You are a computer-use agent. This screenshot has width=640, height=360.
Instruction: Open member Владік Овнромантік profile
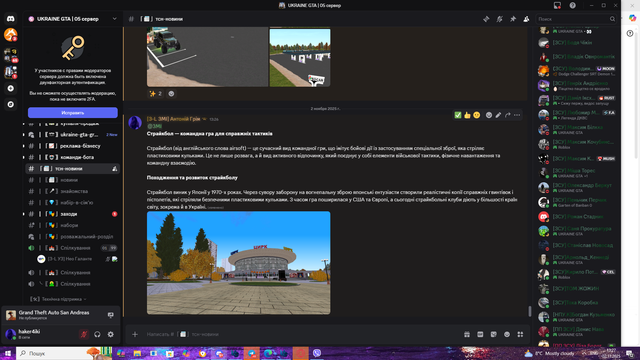577,57
